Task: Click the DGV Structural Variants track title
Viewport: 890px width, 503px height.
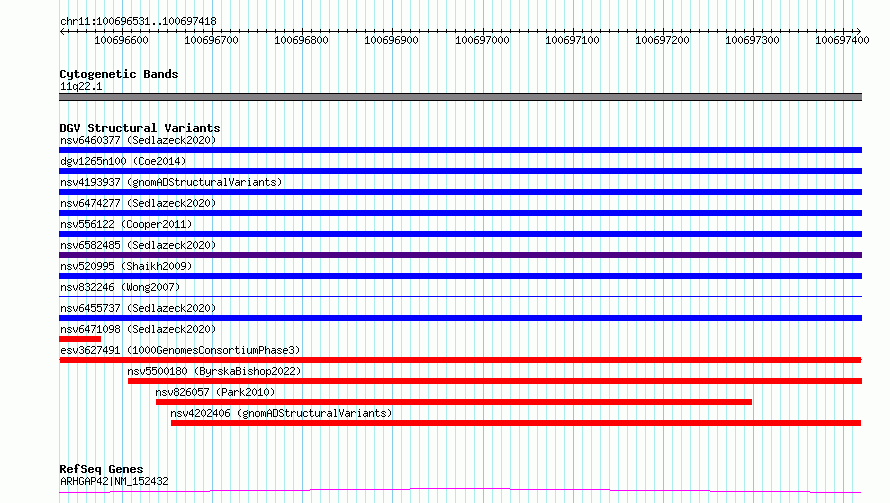Action: click(140, 128)
